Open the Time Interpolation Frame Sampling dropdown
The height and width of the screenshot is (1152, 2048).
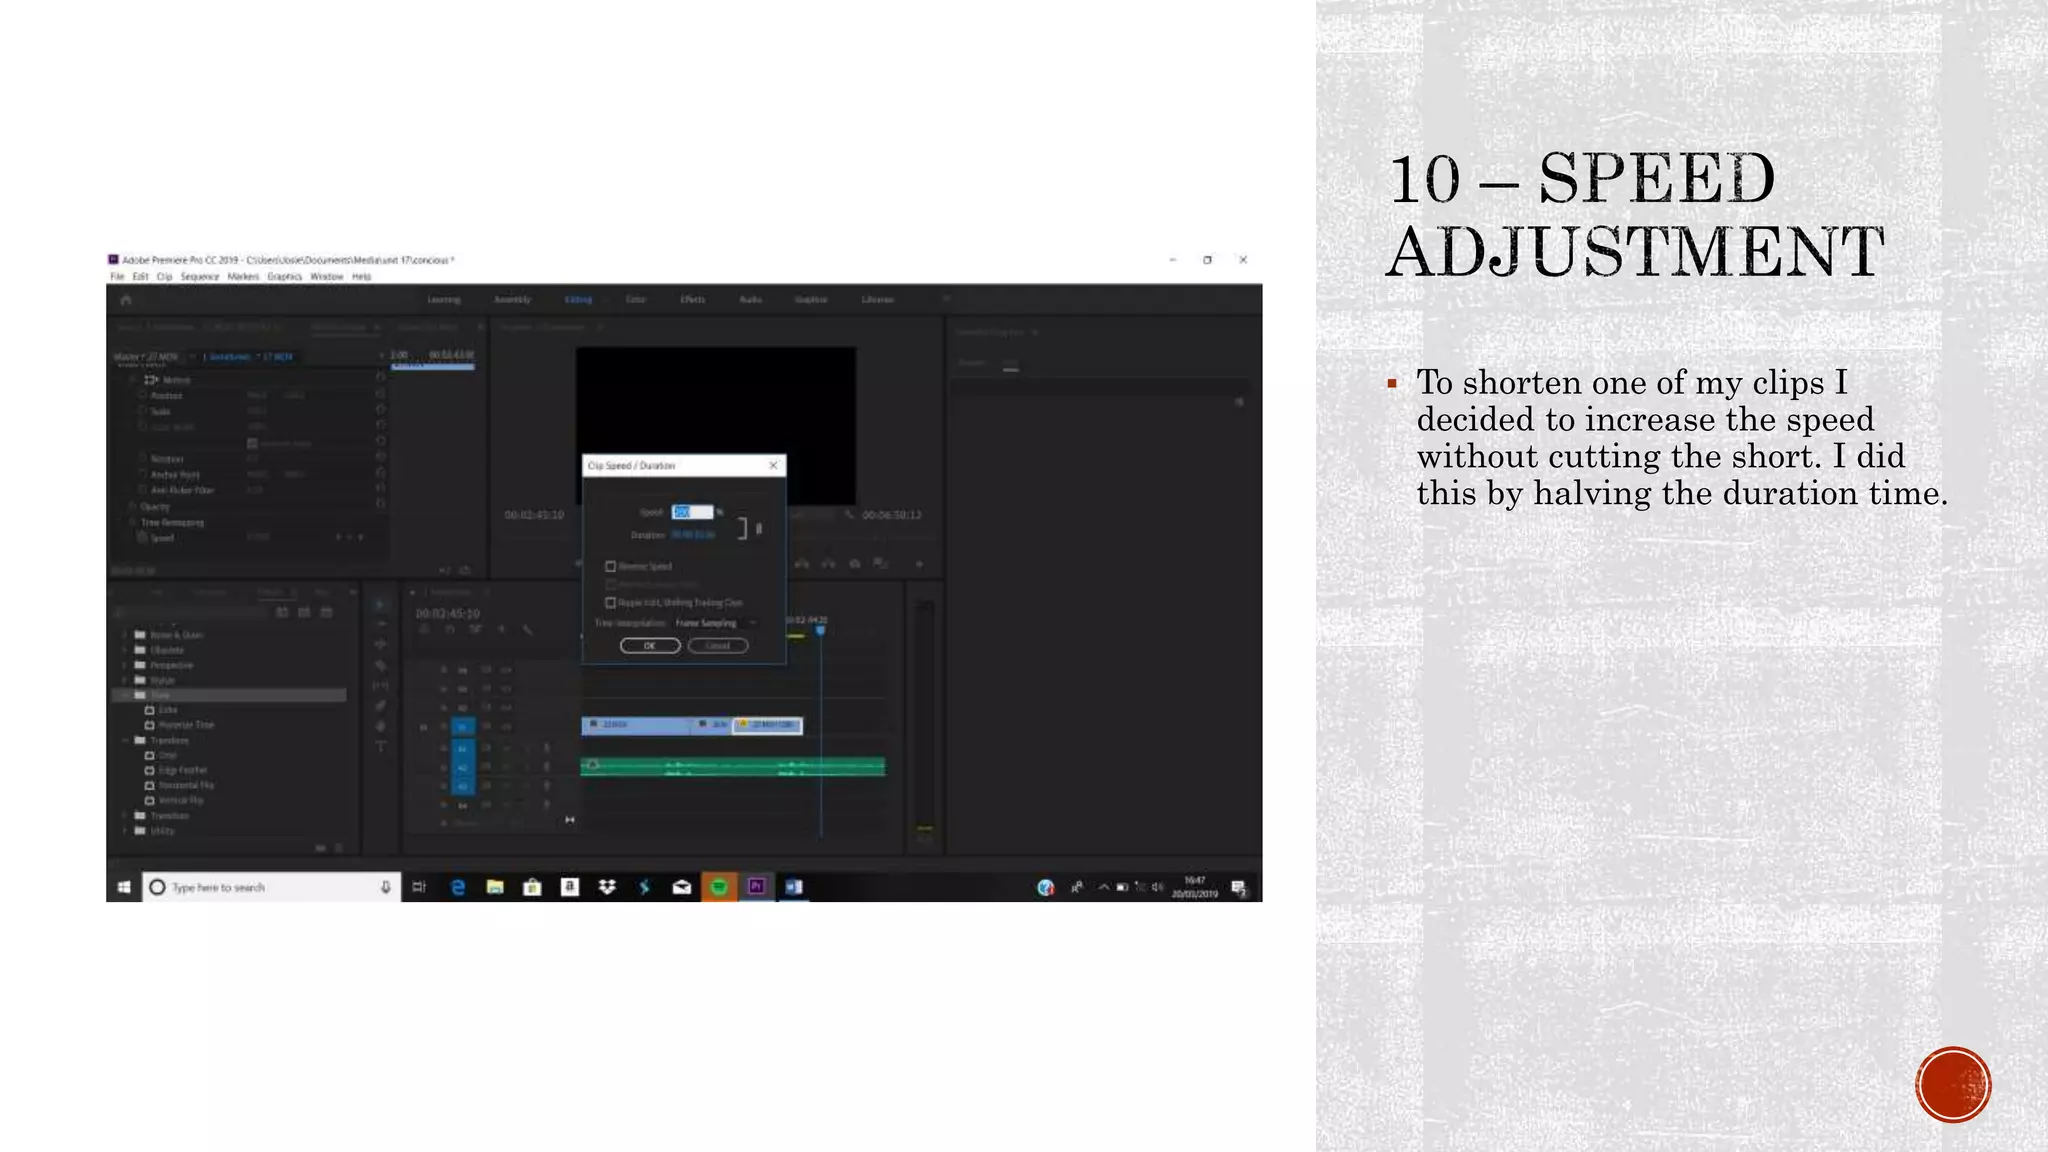(715, 623)
